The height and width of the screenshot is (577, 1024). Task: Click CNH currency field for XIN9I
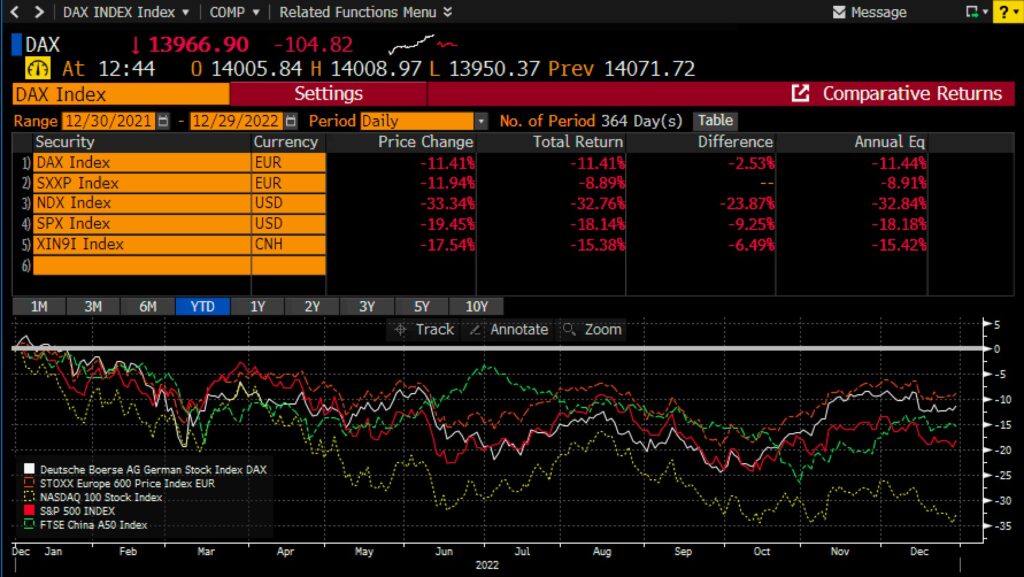click(x=289, y=244)
